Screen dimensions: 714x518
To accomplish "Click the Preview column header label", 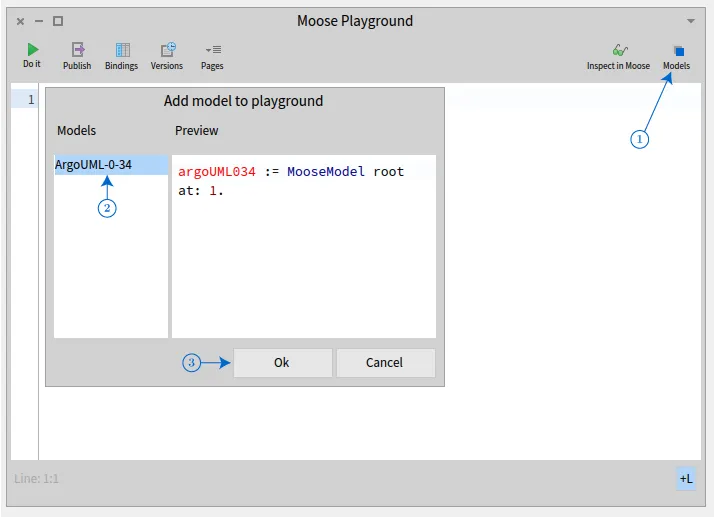I will tap(197, 131).
